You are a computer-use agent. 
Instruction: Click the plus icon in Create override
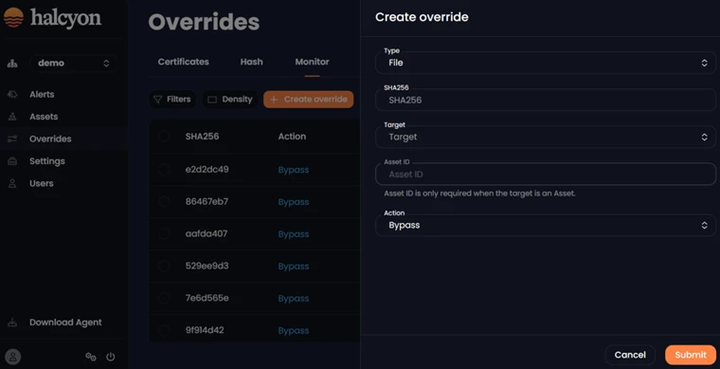click(x=274, y=99)
